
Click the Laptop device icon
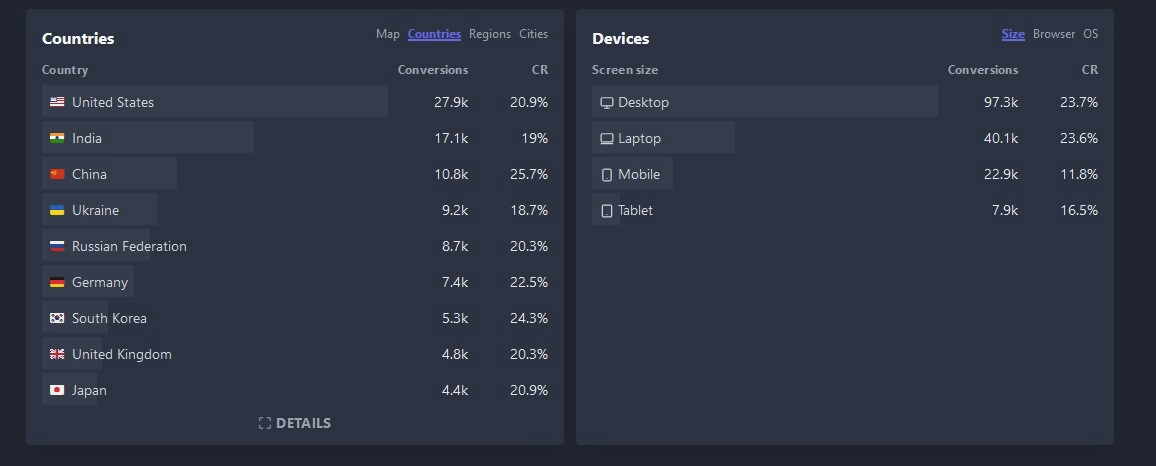tap(607, 139)
